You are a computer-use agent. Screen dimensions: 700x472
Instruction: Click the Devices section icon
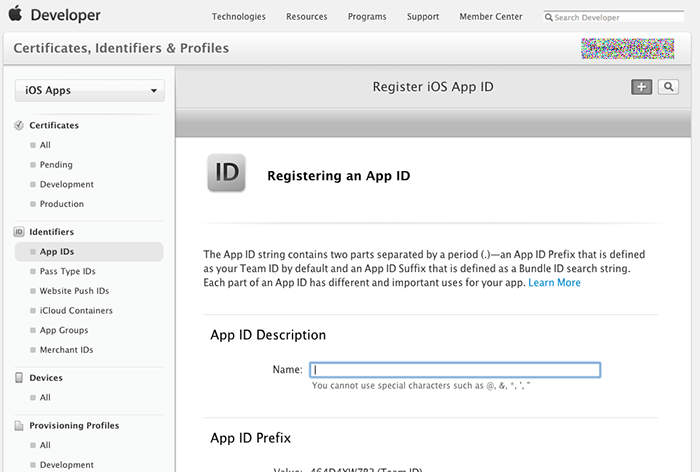[20, 378]
